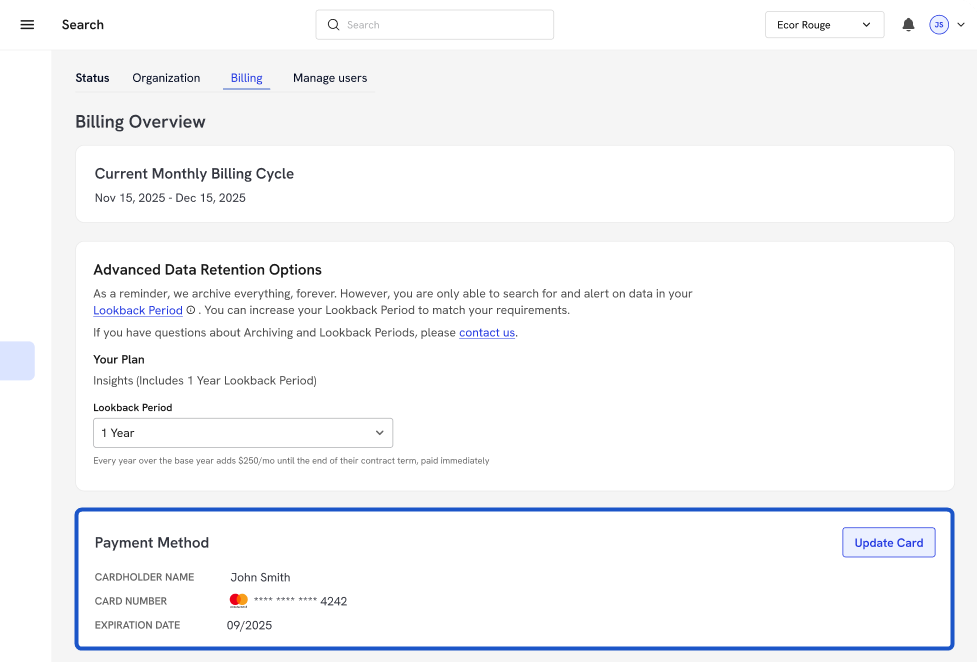Click the Mastercard logo icon
Viewport: 977px width, 662px height.
(238, 601)
